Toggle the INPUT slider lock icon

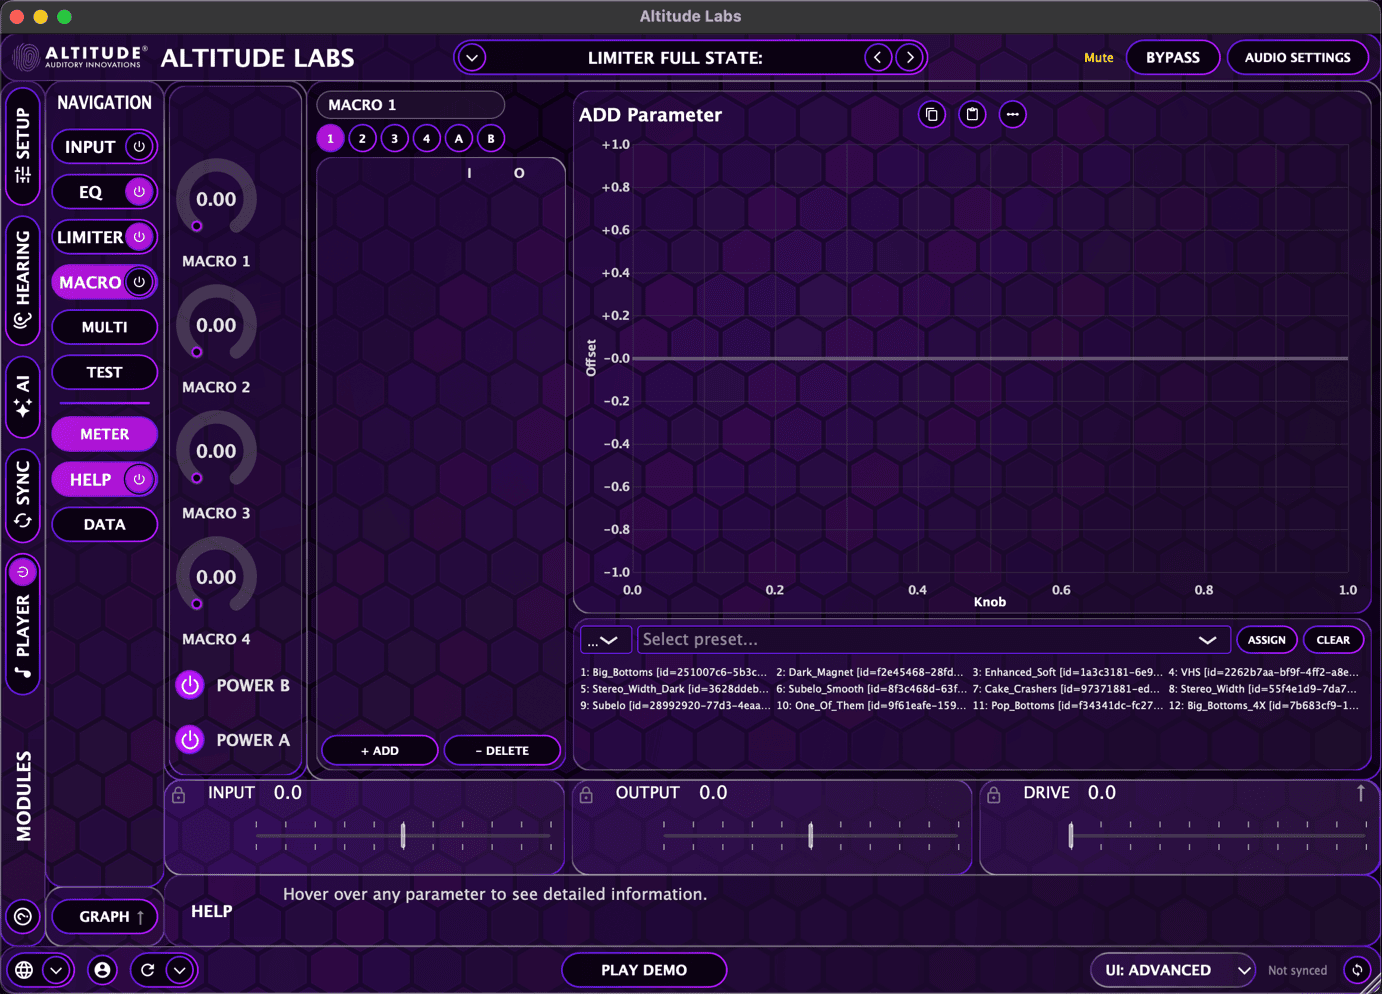click(x=179, y=796)
